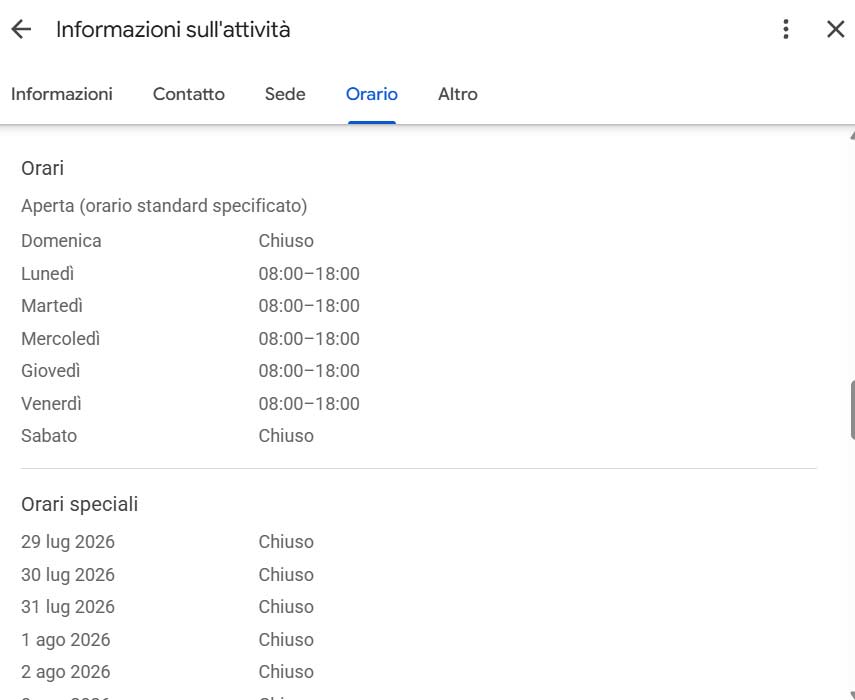Select the Sabato row label
Screen dimensions: 855x700
[49, 436]
